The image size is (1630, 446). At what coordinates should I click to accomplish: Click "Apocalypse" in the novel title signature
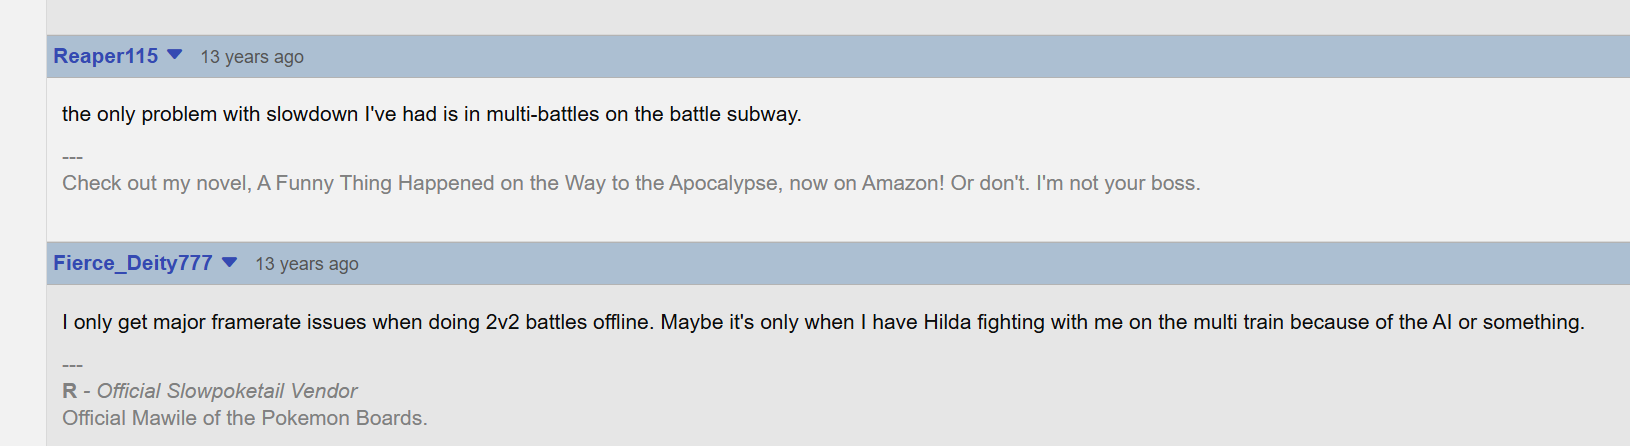tap(724, 183)
